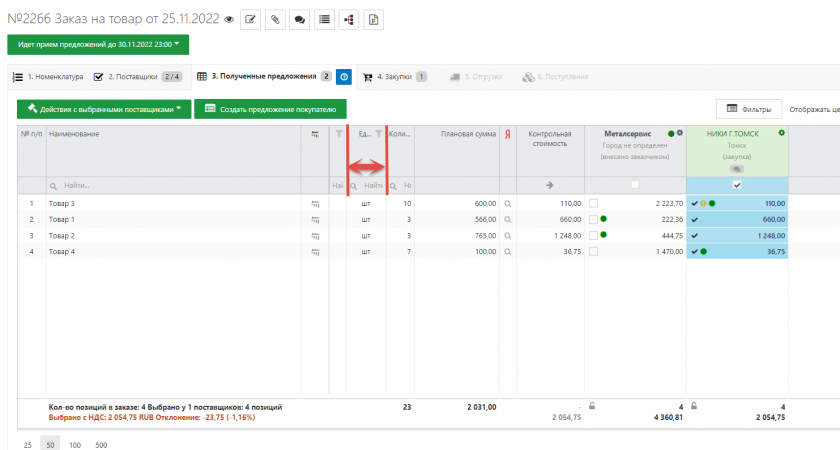Open the comments chat bubble icon
The image size is (840, 450).
point(299,19)
